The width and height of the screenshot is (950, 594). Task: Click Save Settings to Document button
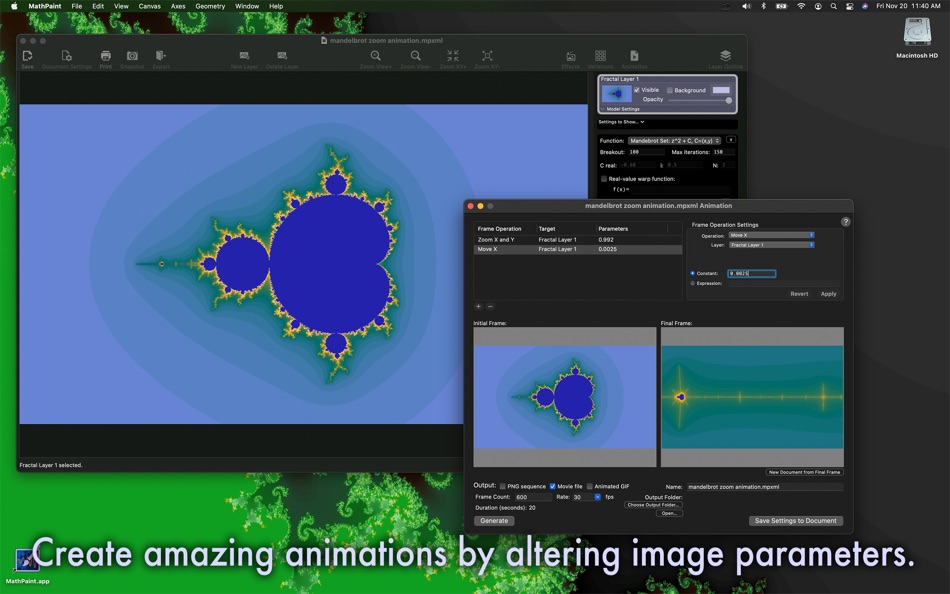(x=796, y=521)
